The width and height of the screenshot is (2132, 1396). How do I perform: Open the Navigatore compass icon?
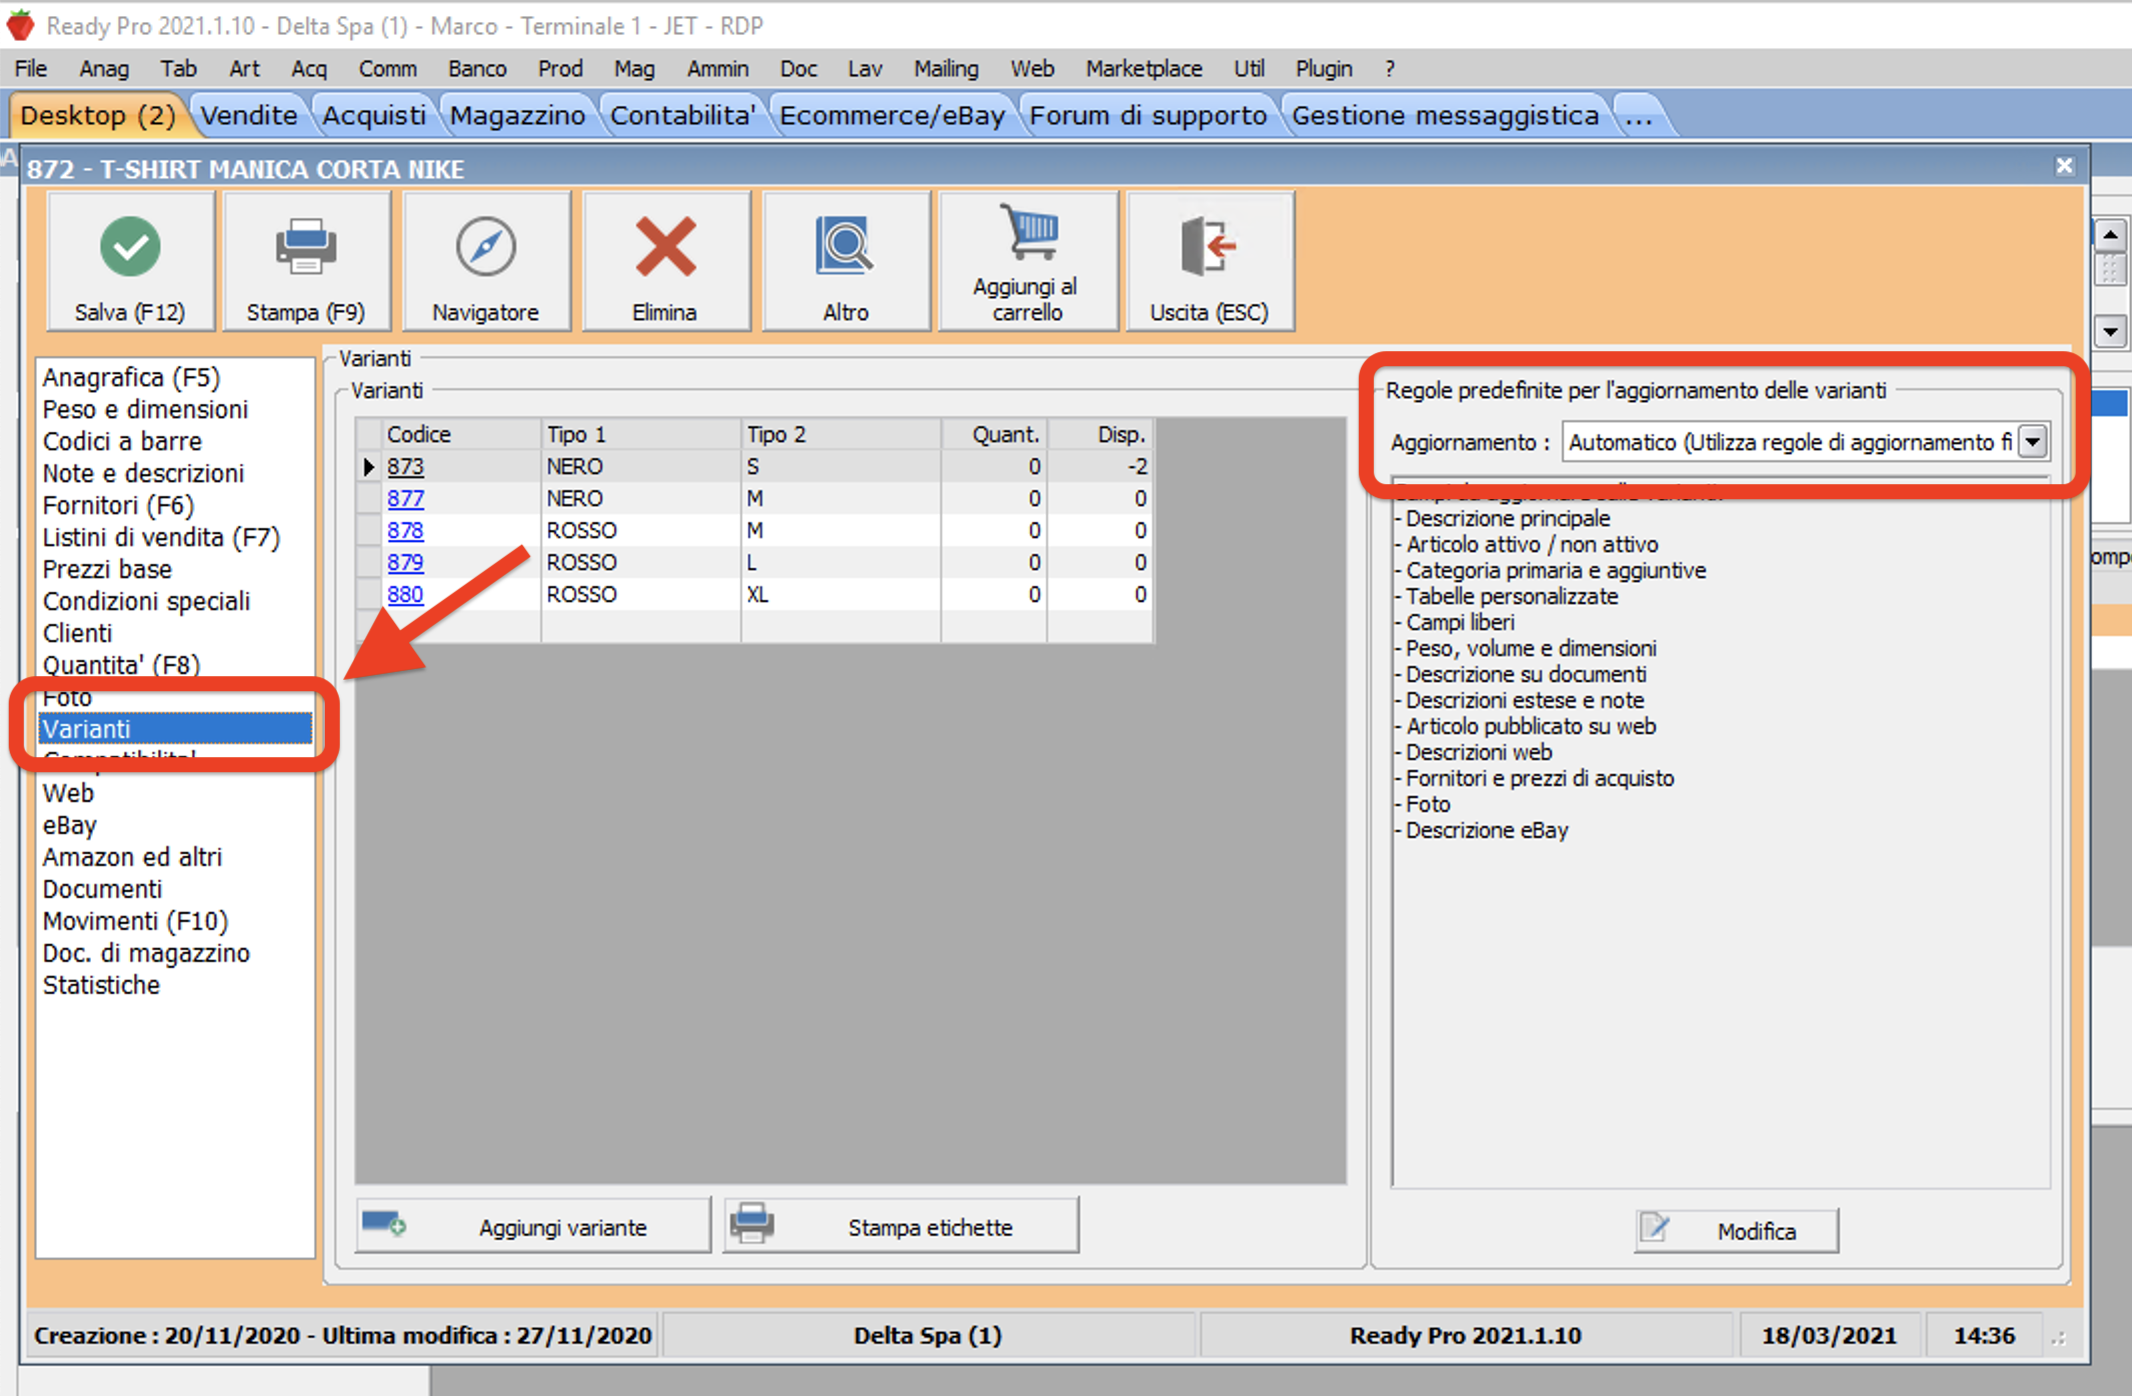pos(485,246)
